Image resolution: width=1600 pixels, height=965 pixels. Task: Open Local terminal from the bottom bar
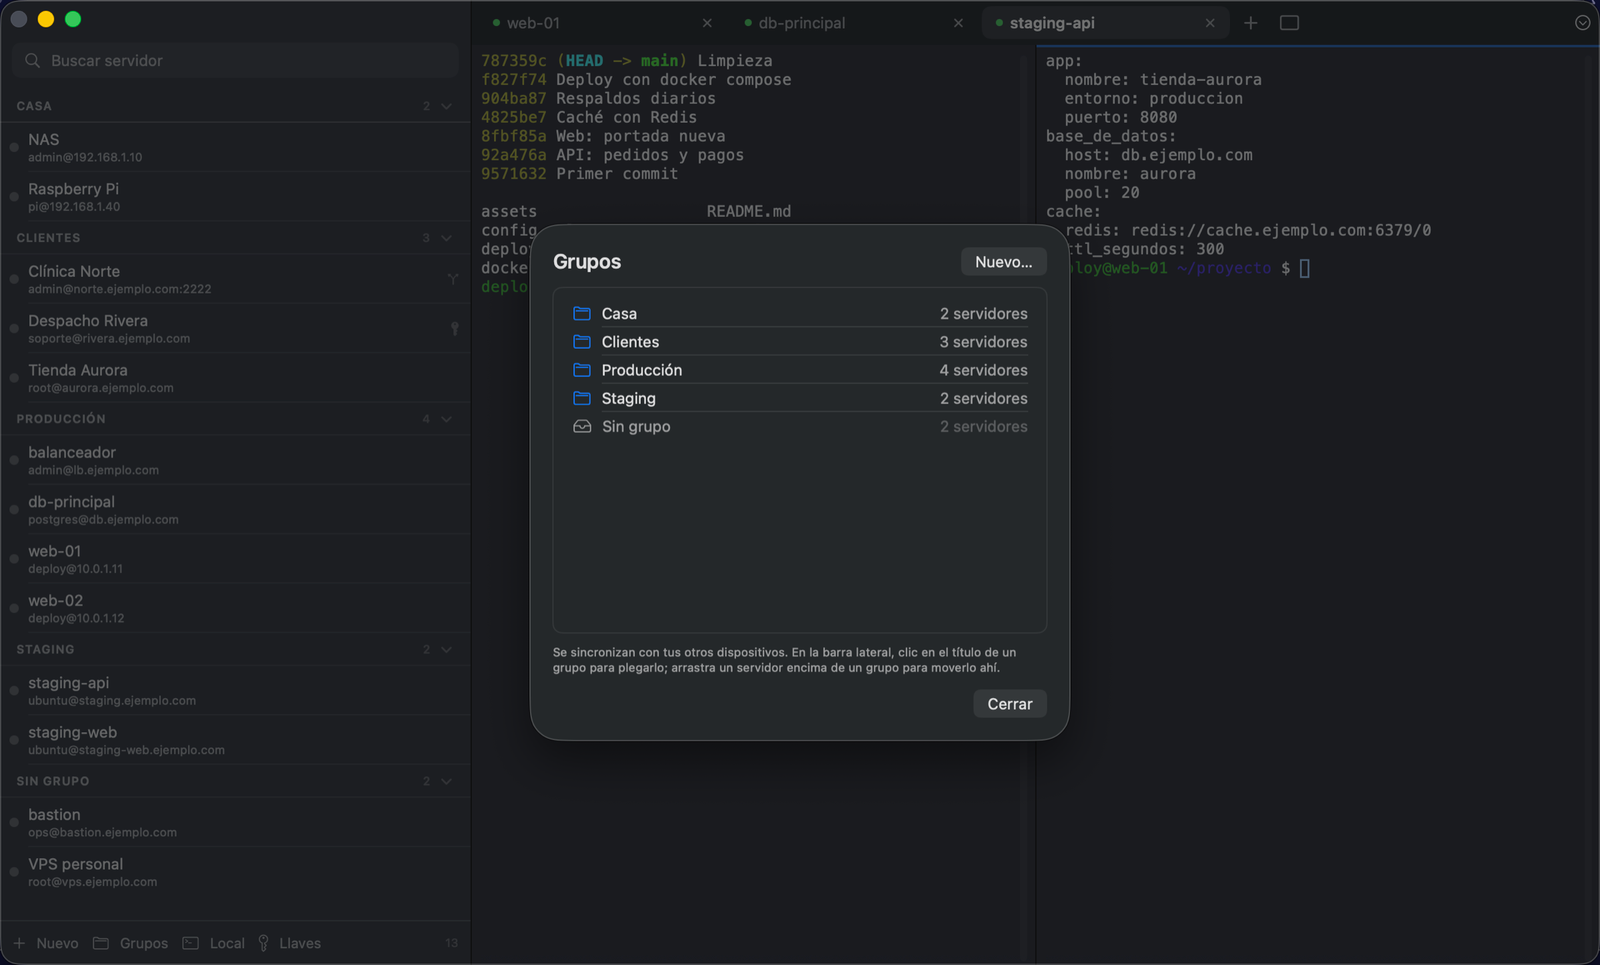pos(214,943)
